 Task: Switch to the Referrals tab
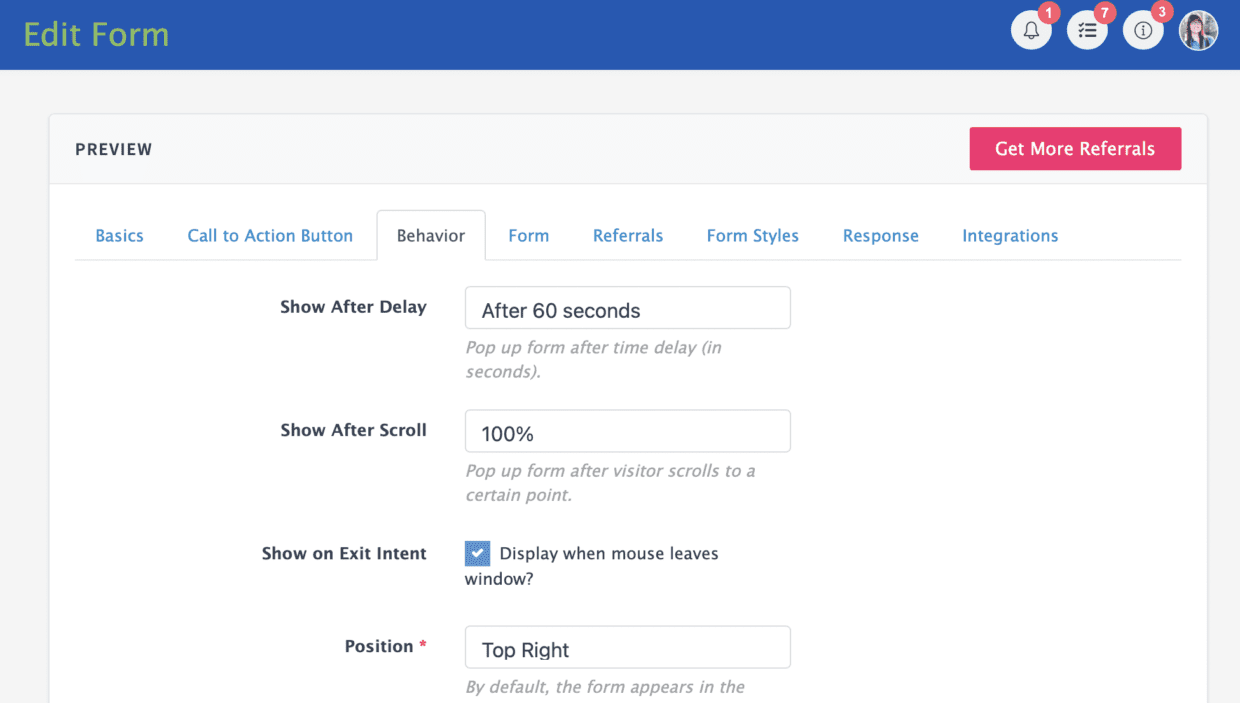(x=628, y=236)
